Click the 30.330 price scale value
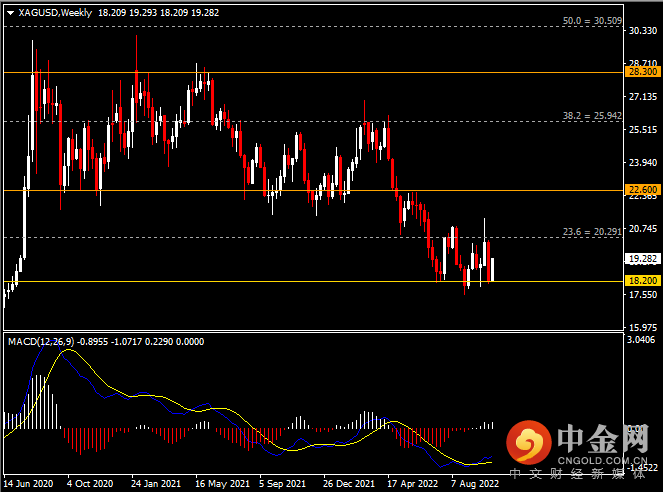This screenshot has width=663, height=492. [643, 30]
